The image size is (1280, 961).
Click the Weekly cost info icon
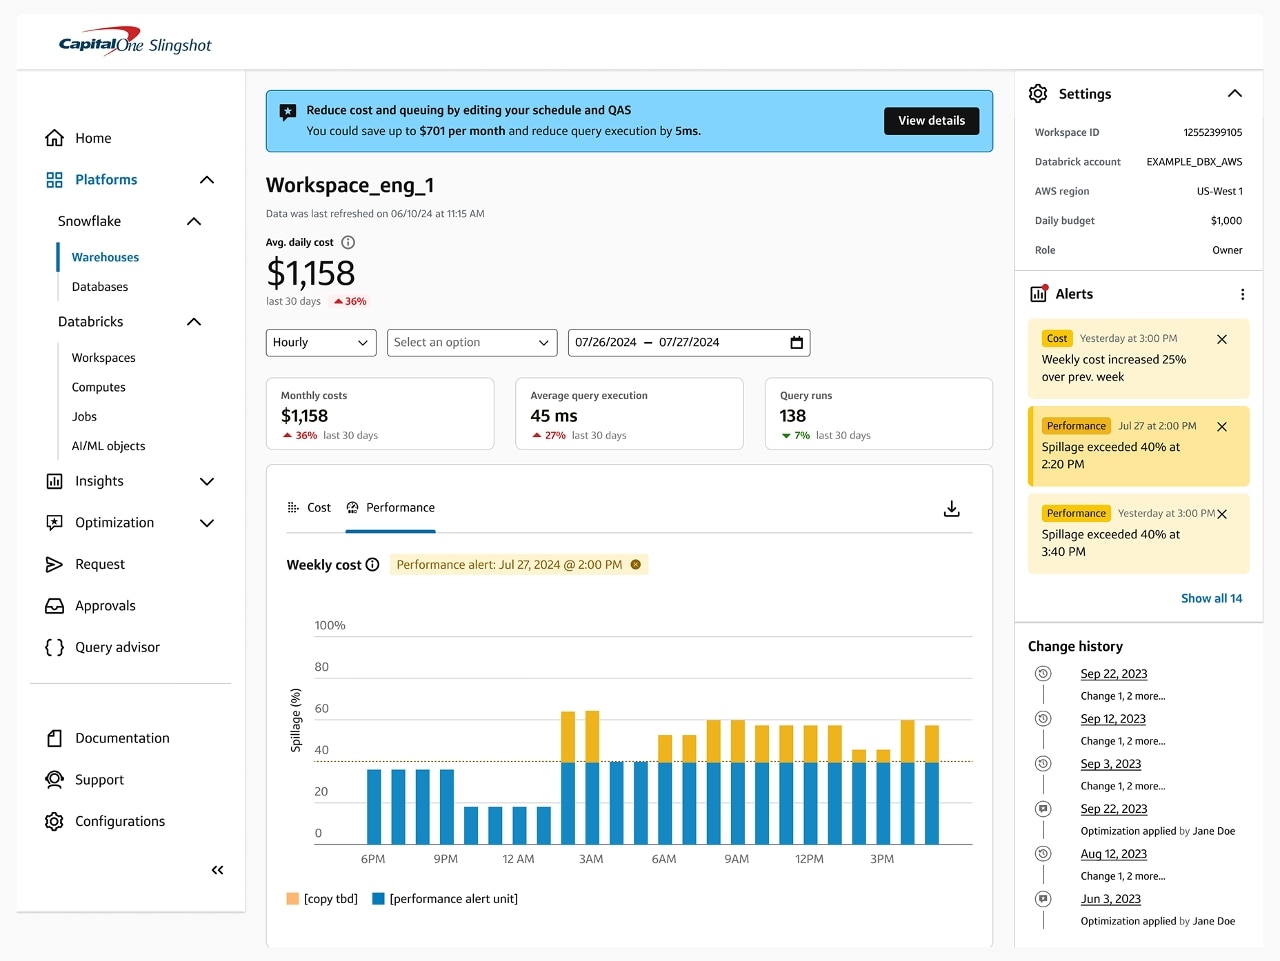pyautogui.click(x=373, y=564)
